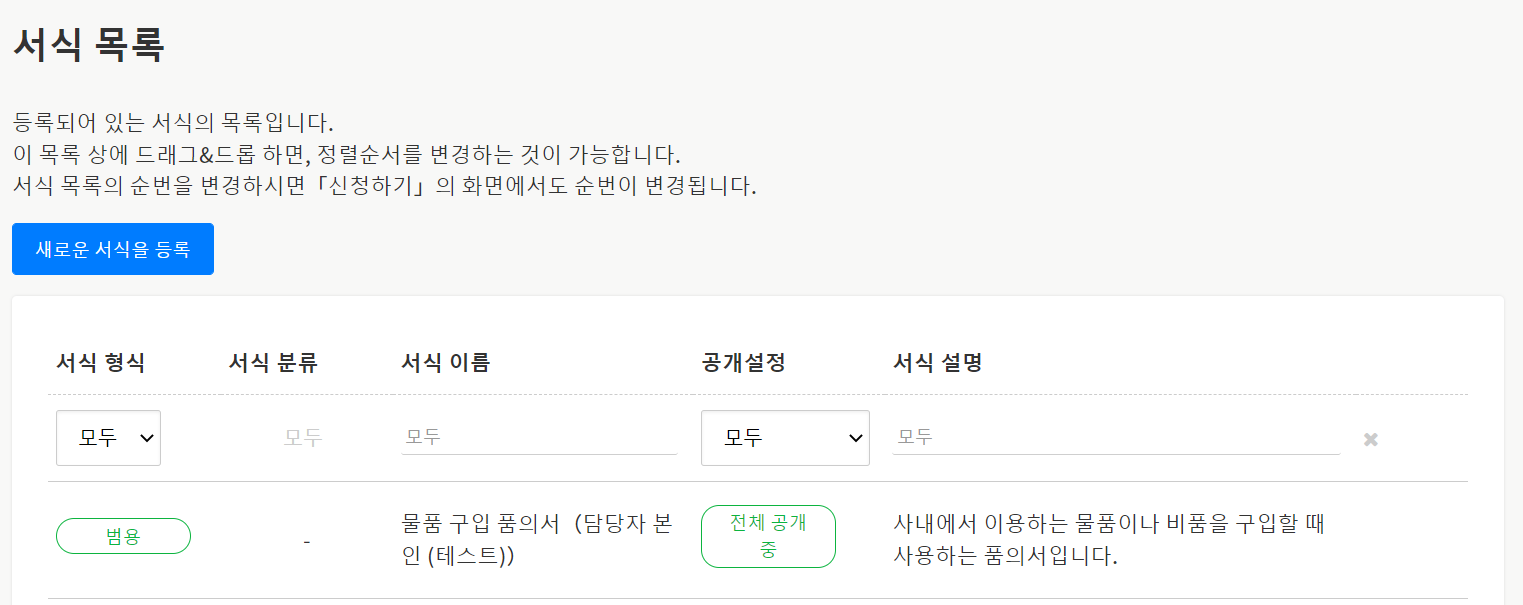Focus the 서식 설명 filter field
Viewport: 1523px width, 605px height.
(x=1115, y=438)
